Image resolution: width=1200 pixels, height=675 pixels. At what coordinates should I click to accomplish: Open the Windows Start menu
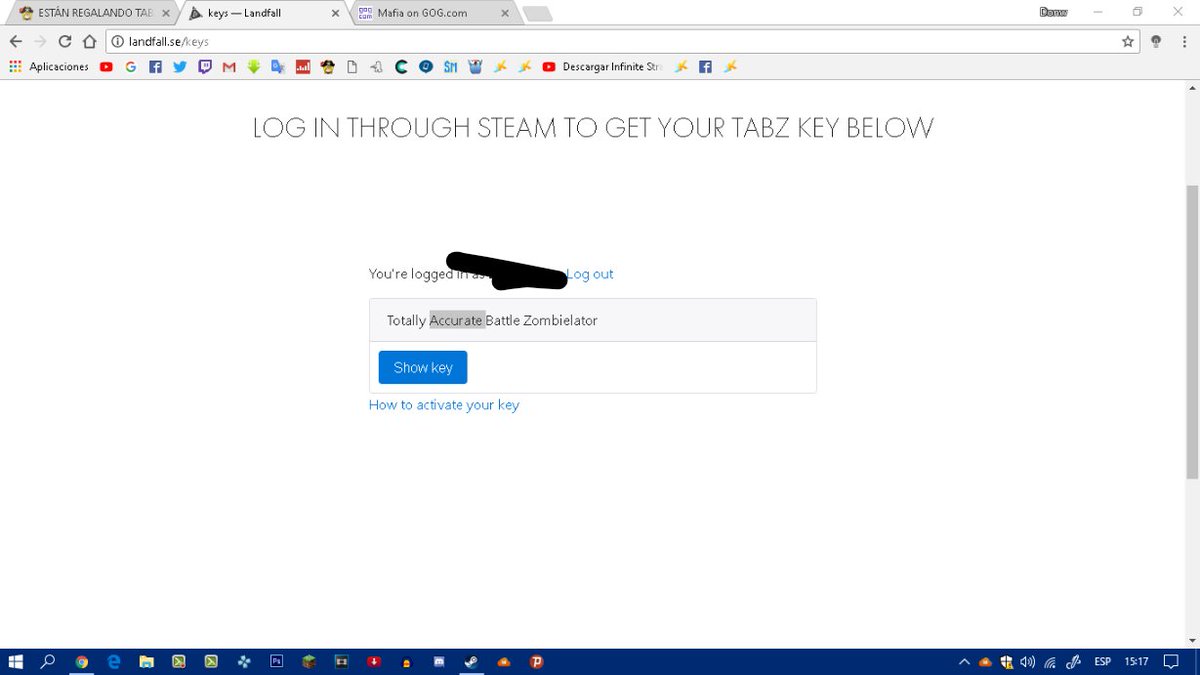pos(16,661)
